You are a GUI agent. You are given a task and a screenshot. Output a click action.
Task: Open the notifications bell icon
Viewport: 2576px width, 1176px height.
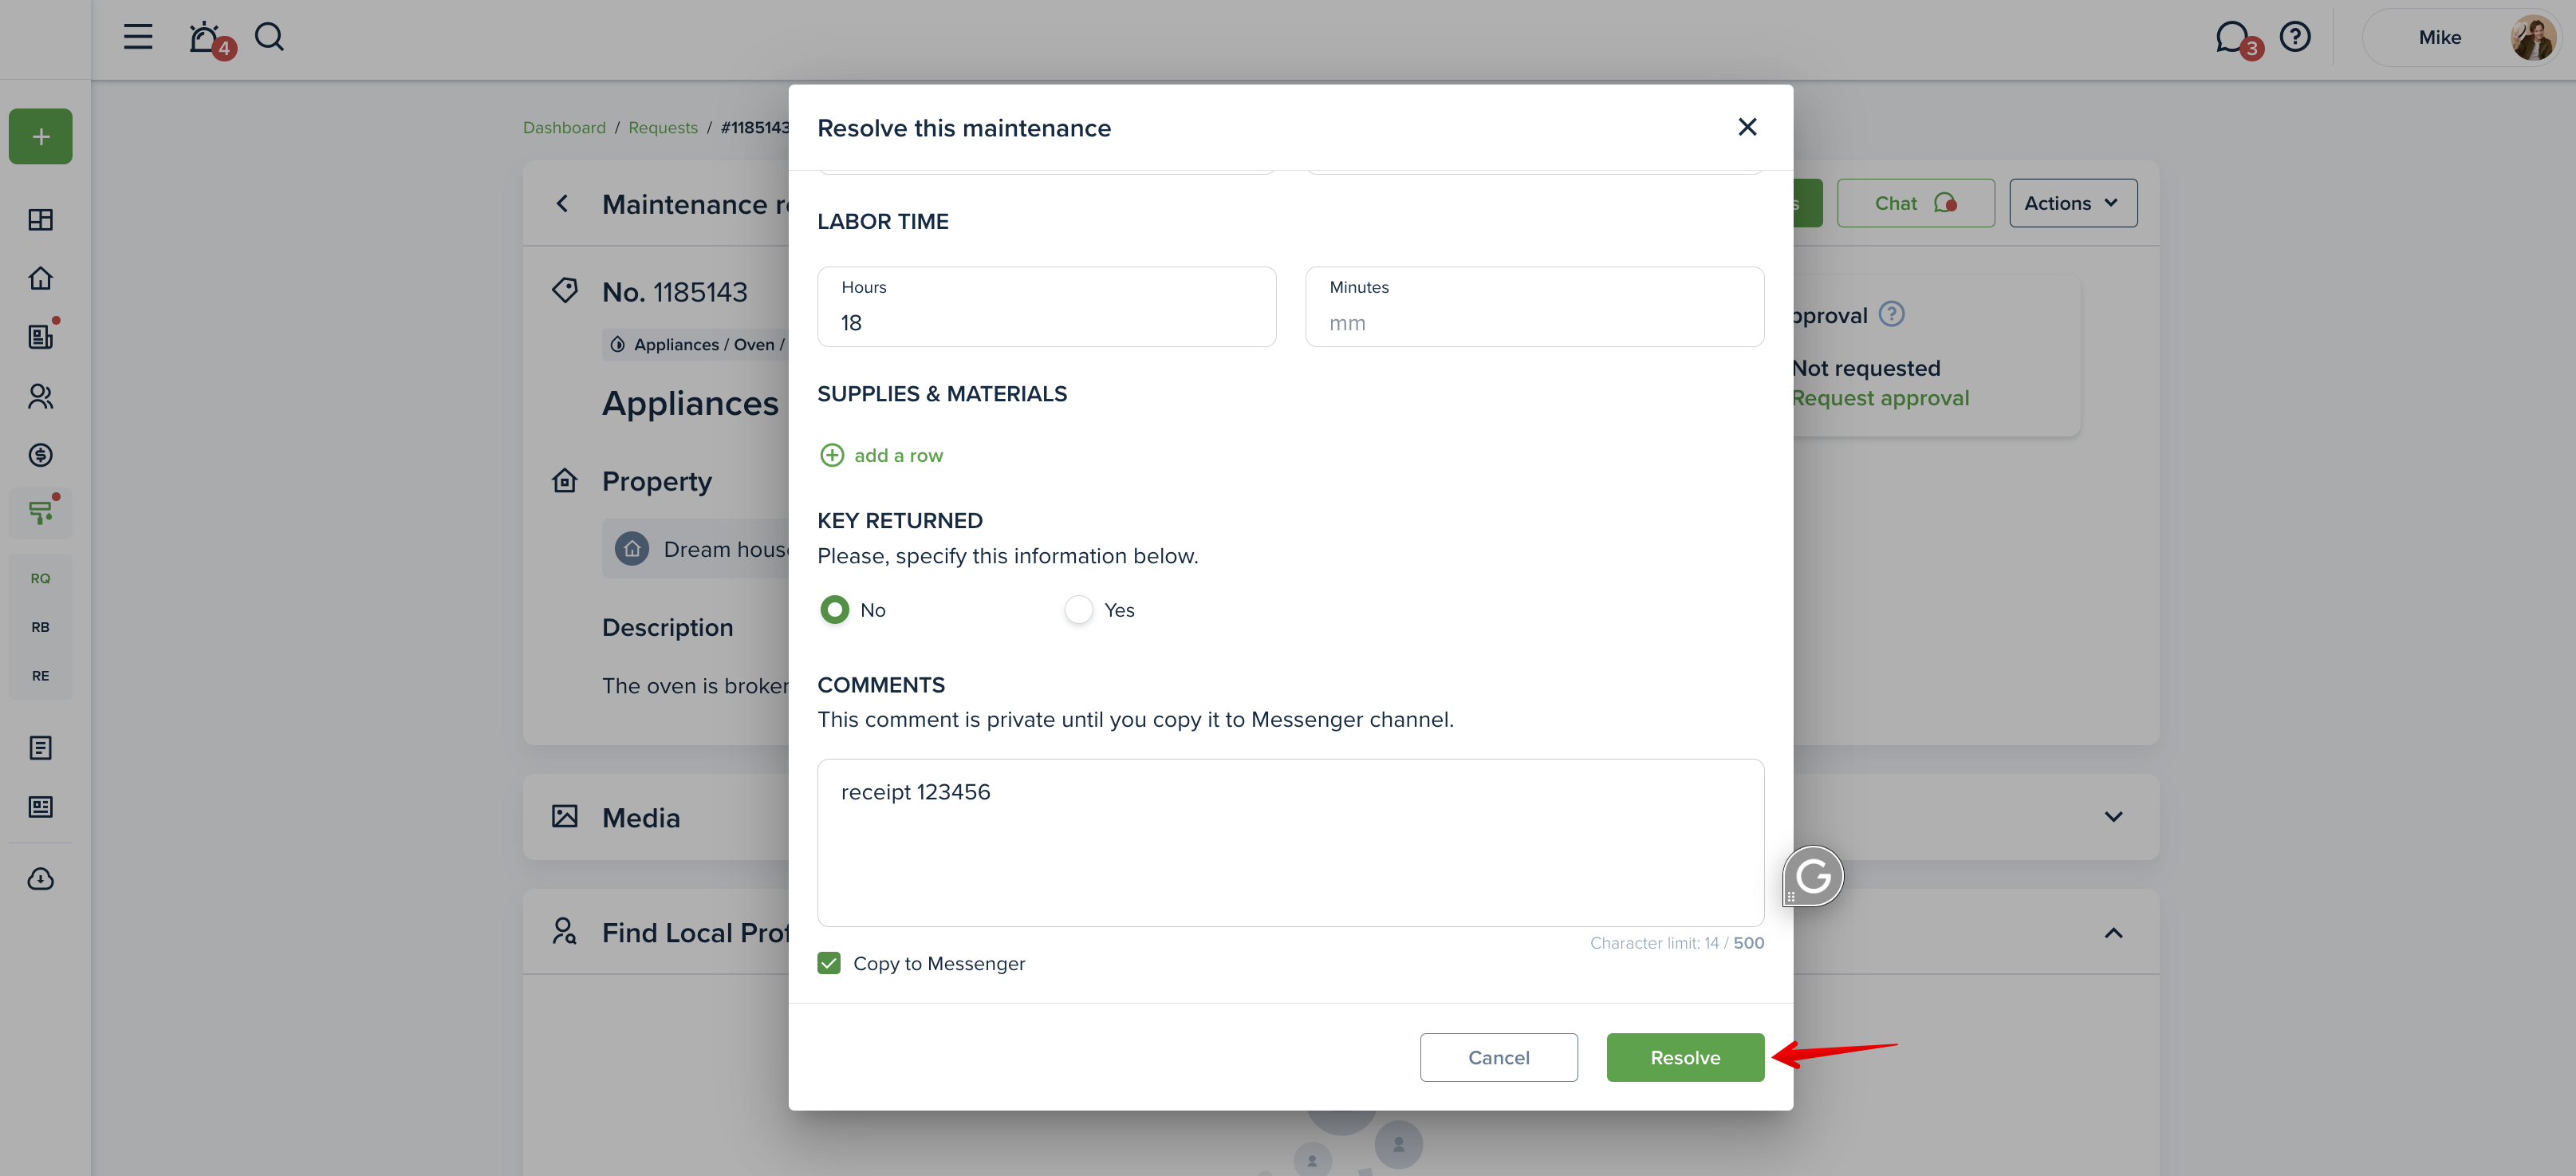pyautogui.click(x=205, y=38)
